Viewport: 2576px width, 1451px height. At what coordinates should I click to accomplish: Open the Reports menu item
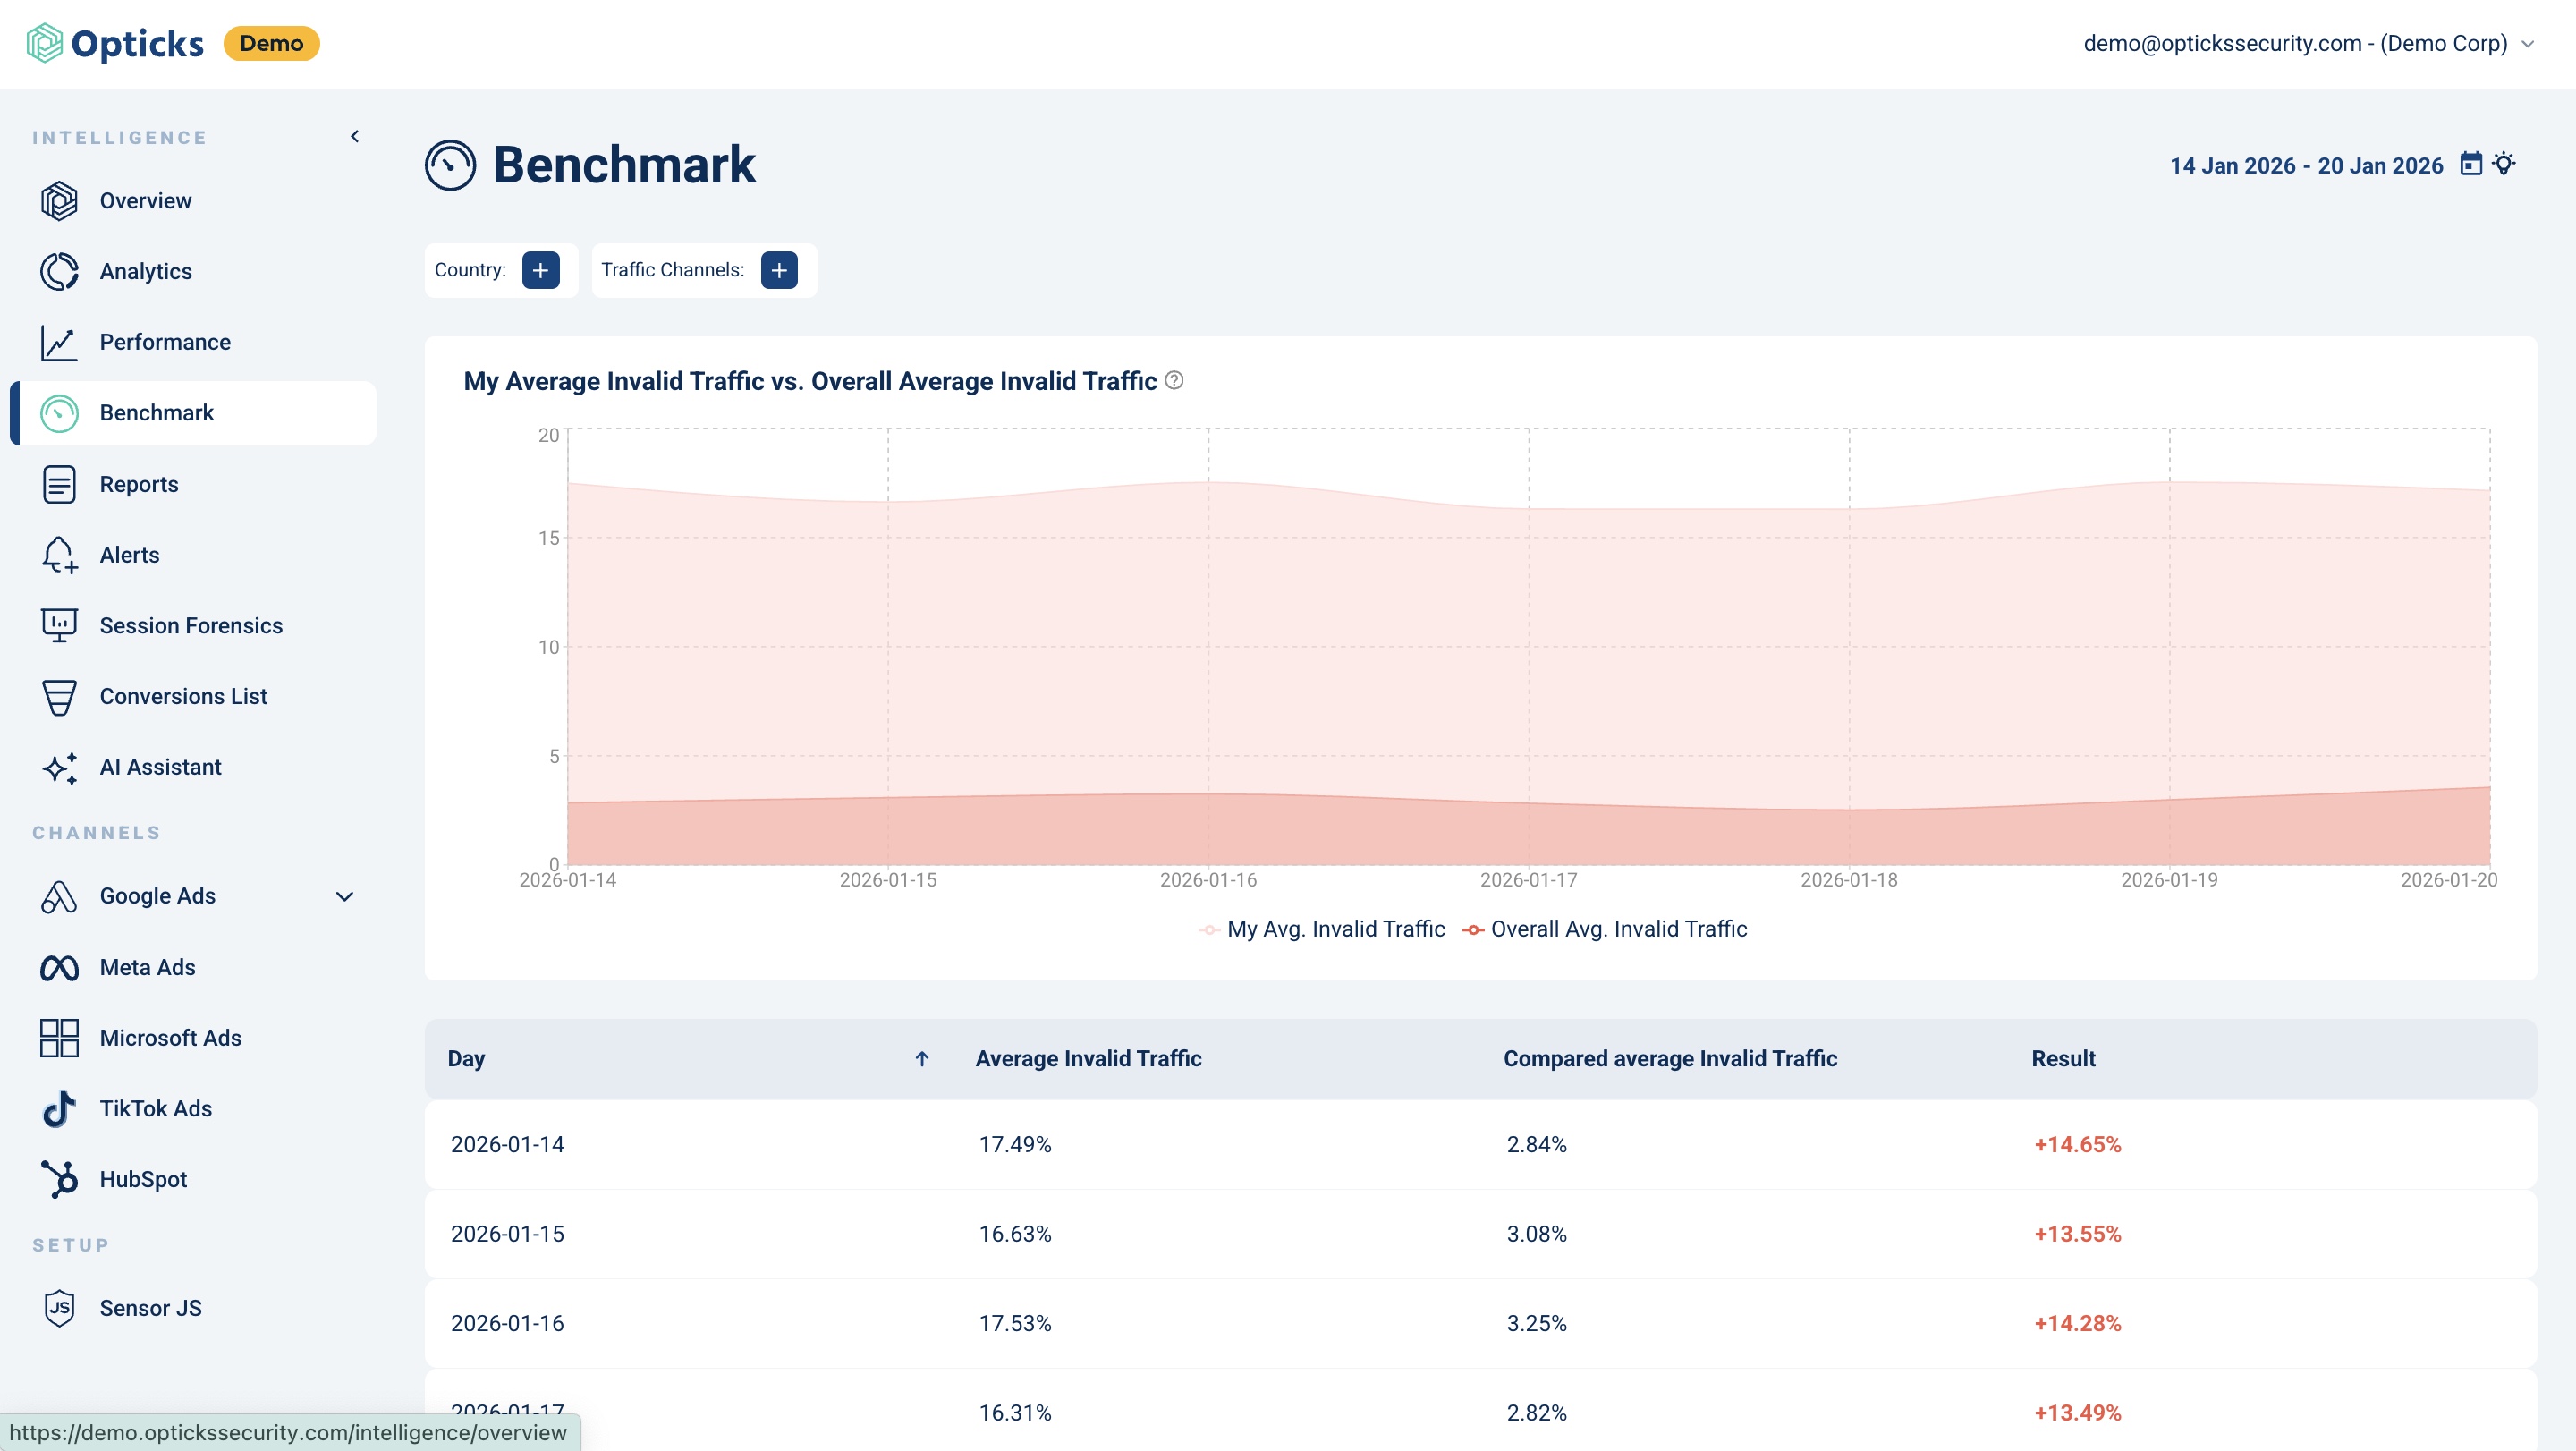[139, 484]
